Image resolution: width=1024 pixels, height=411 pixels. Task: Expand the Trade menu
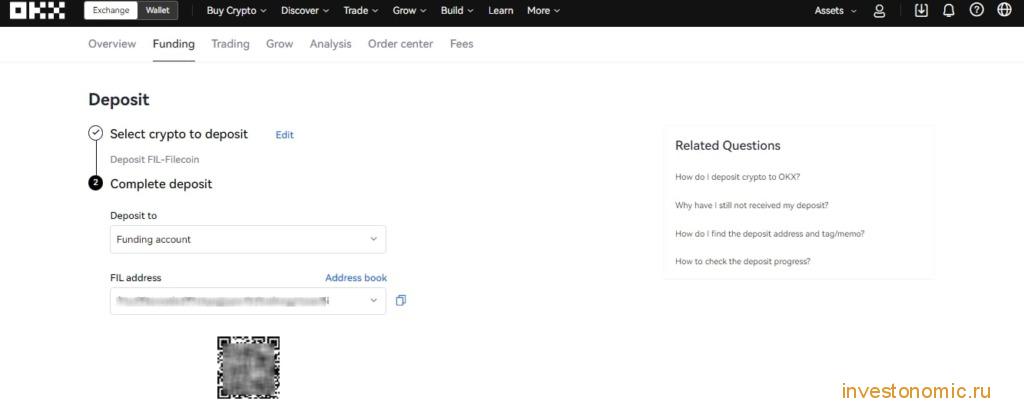coord(360,10)
